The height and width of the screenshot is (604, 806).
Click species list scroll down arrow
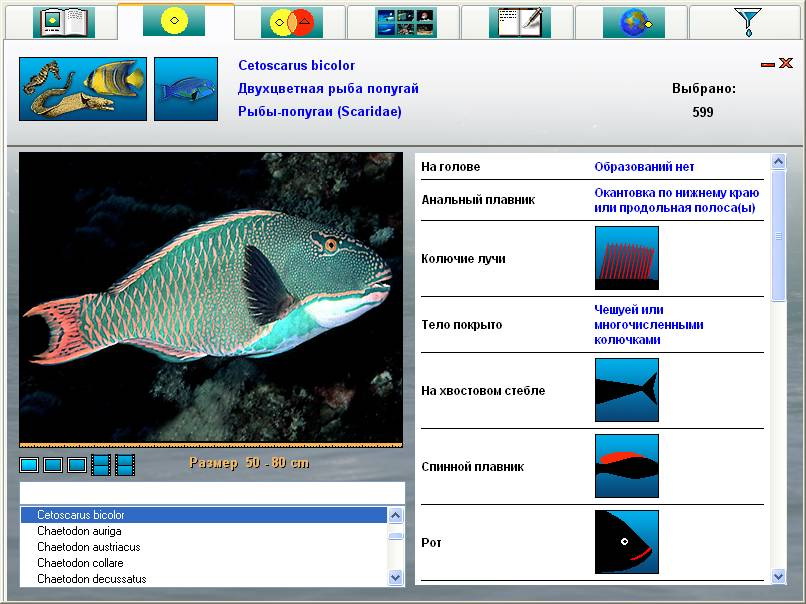[395, 577]
